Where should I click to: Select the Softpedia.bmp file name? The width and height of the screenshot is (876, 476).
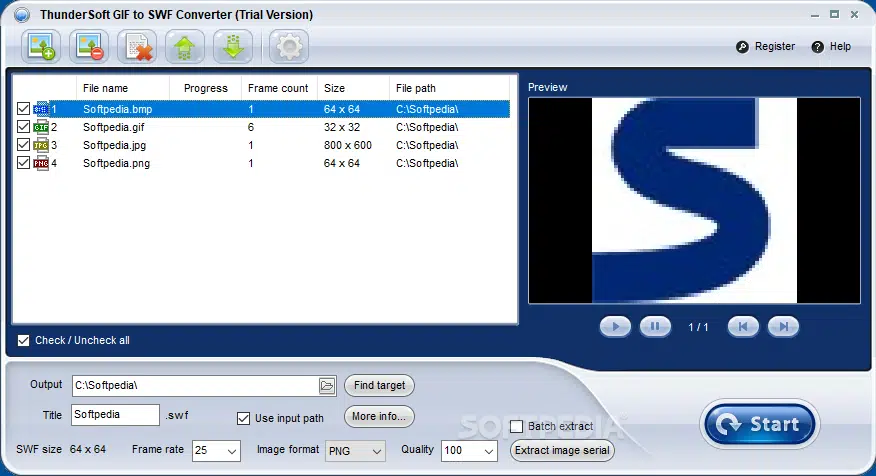(x=117, y=109)
